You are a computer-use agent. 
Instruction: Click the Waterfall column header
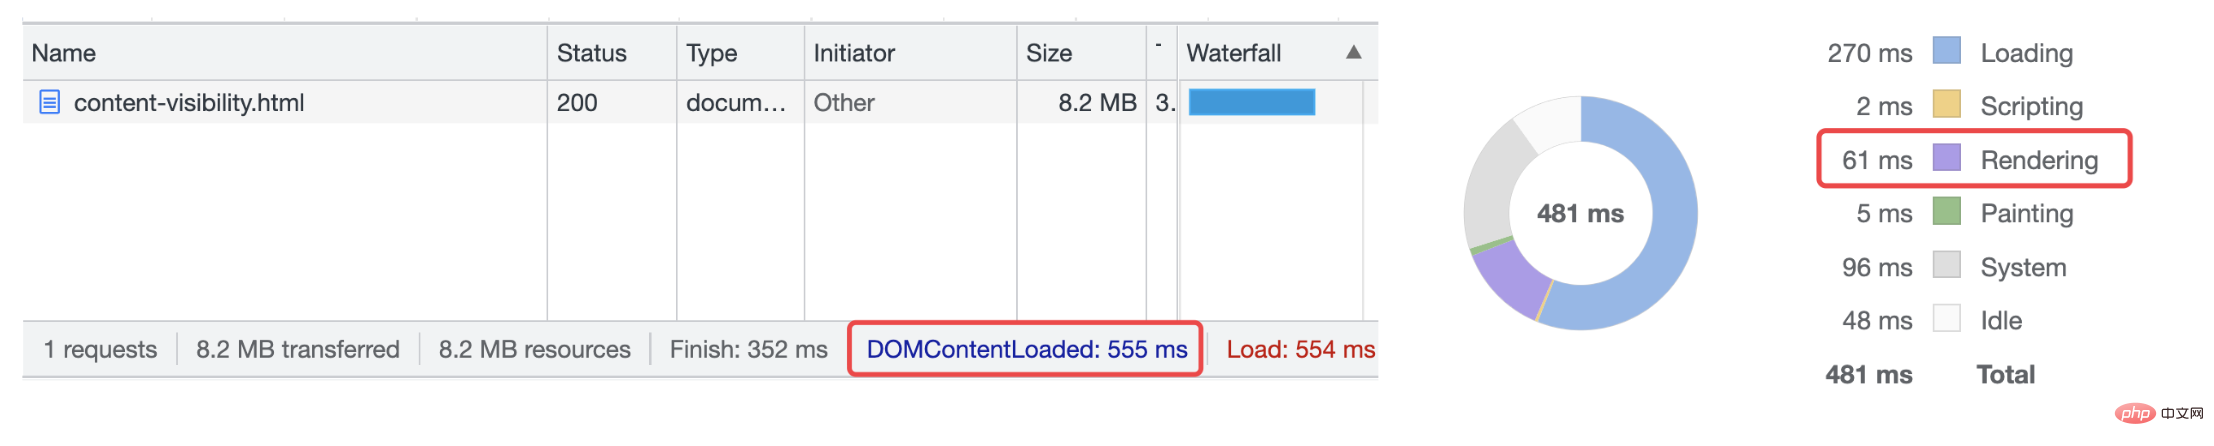click(x=1233, y=53)
